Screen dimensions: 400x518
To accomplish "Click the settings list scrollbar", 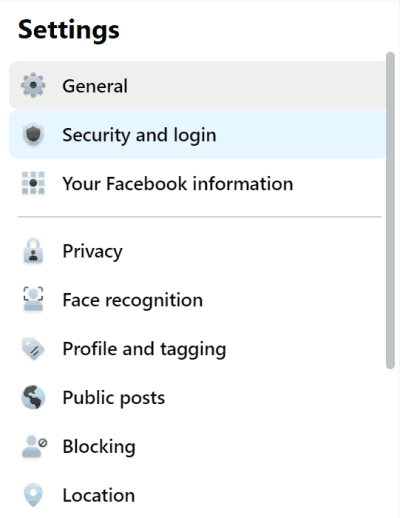I will point(390,210).
